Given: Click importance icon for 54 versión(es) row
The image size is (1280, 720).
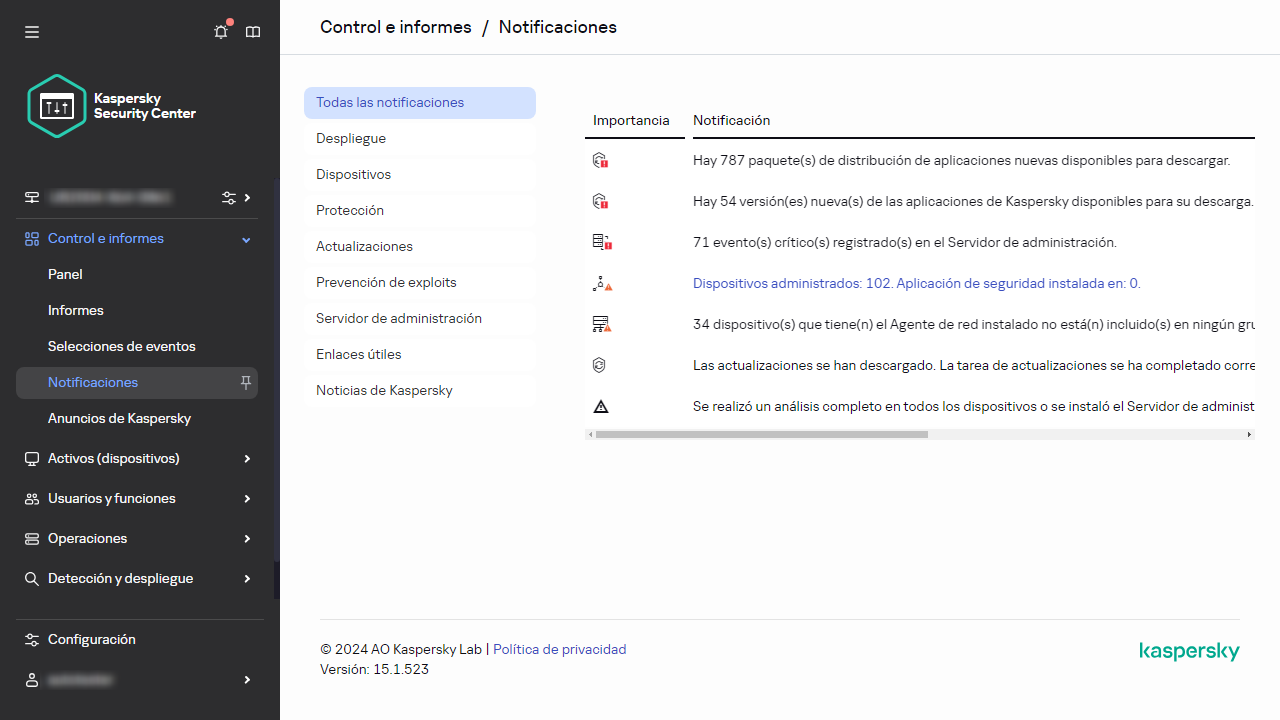Looking at the screenshot, I should tap(601, 201).
